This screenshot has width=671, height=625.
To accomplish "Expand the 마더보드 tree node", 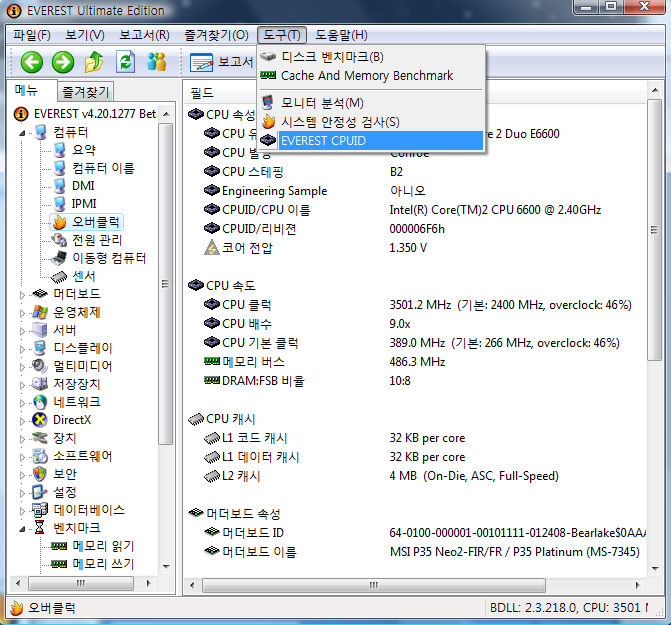I will [x=22, y=295].
